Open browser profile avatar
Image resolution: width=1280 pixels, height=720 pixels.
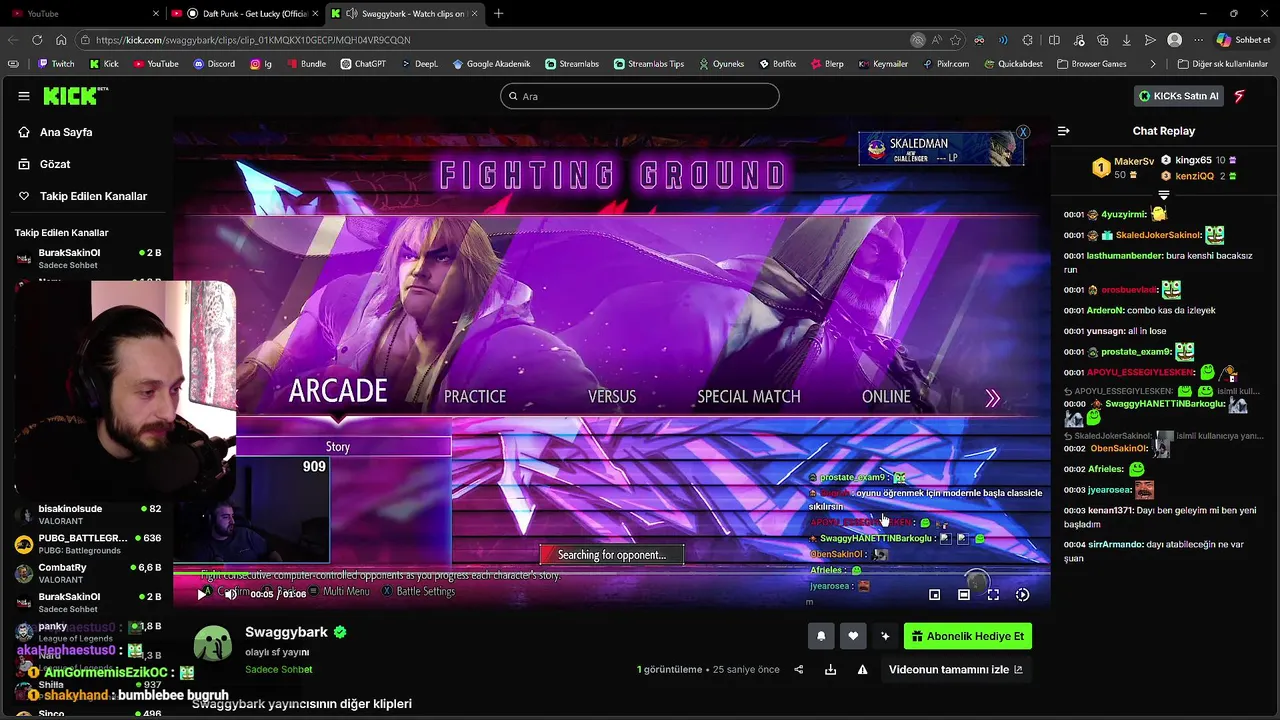point(1174,40)
